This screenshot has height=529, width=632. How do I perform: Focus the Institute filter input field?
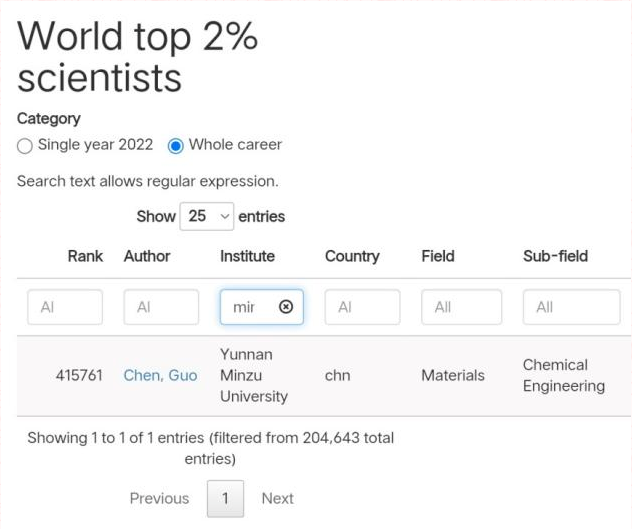point(248,307)
